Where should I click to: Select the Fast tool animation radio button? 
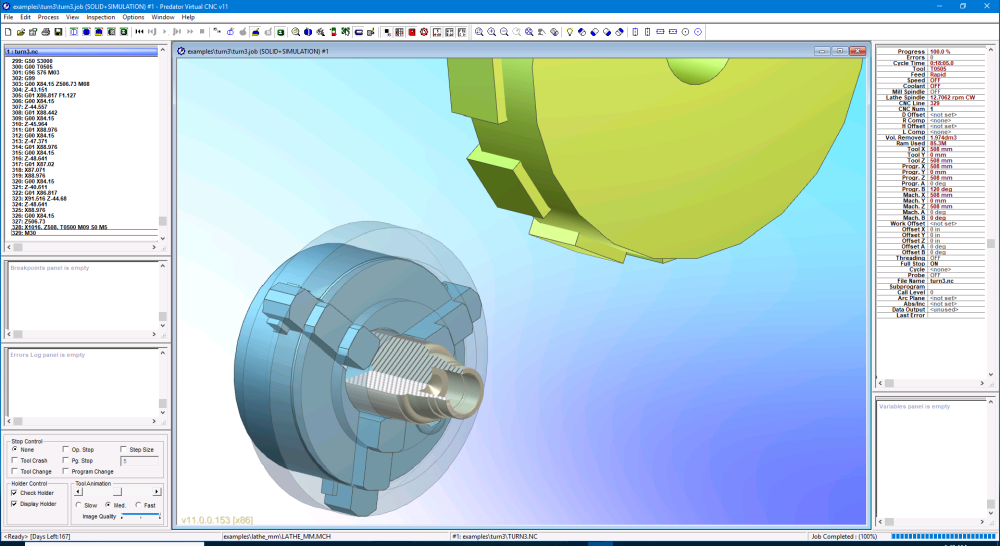(x=137, y=505)
